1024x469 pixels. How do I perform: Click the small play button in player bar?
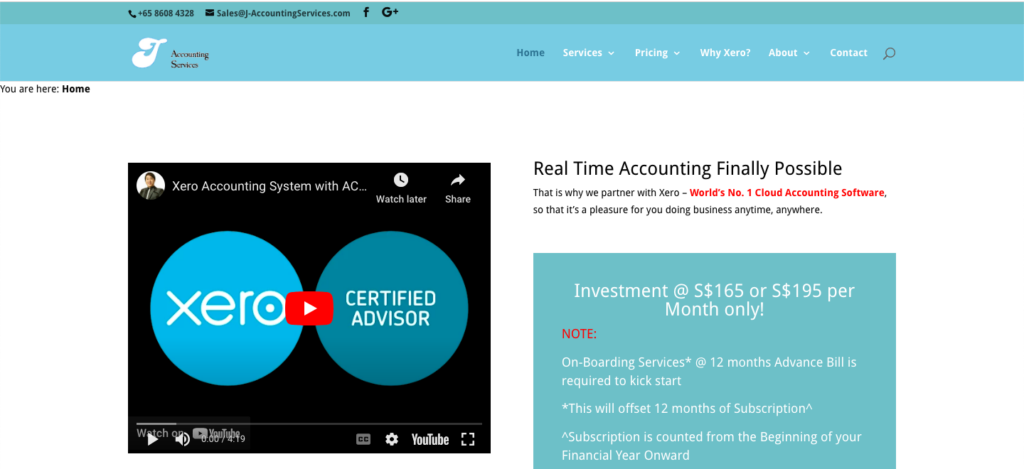click(153, 440)
